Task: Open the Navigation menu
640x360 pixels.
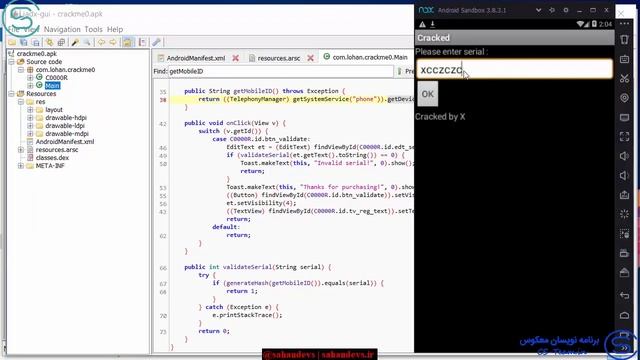Action: [x=62, y=29]
